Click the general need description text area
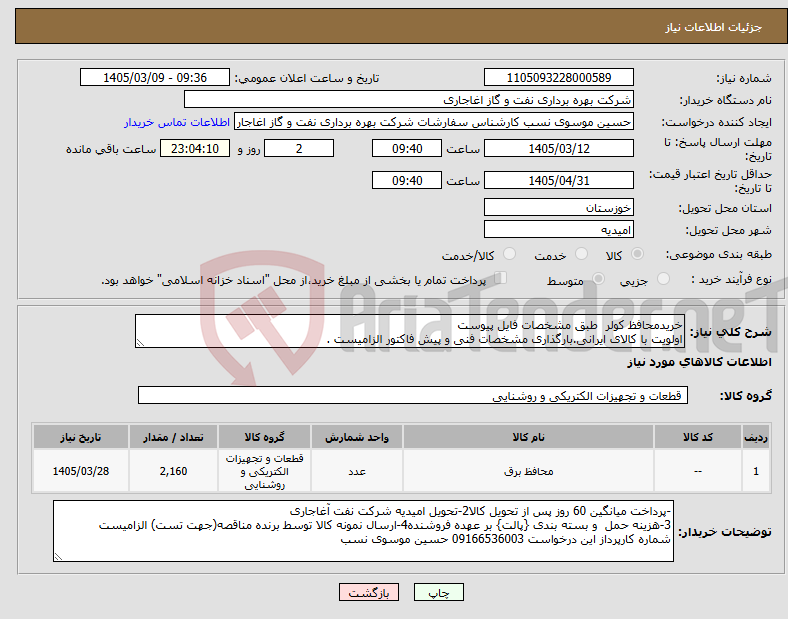The width and height of the screenshot is (788, 619). [x=410, y=332]
